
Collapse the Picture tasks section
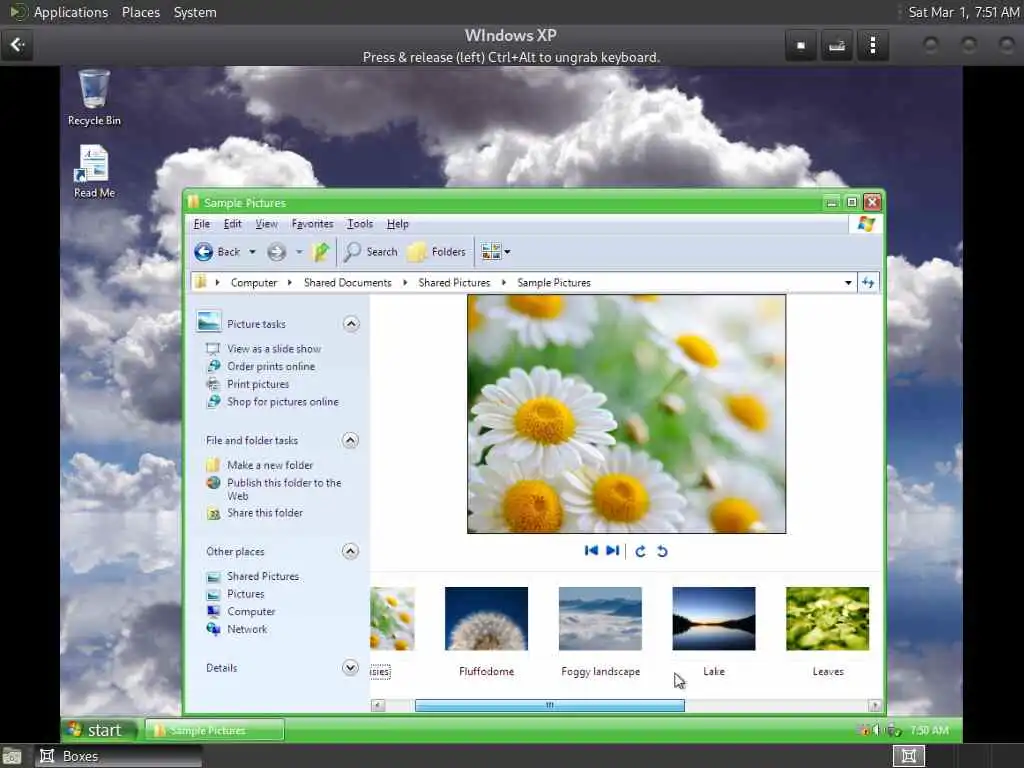(351, 324)
